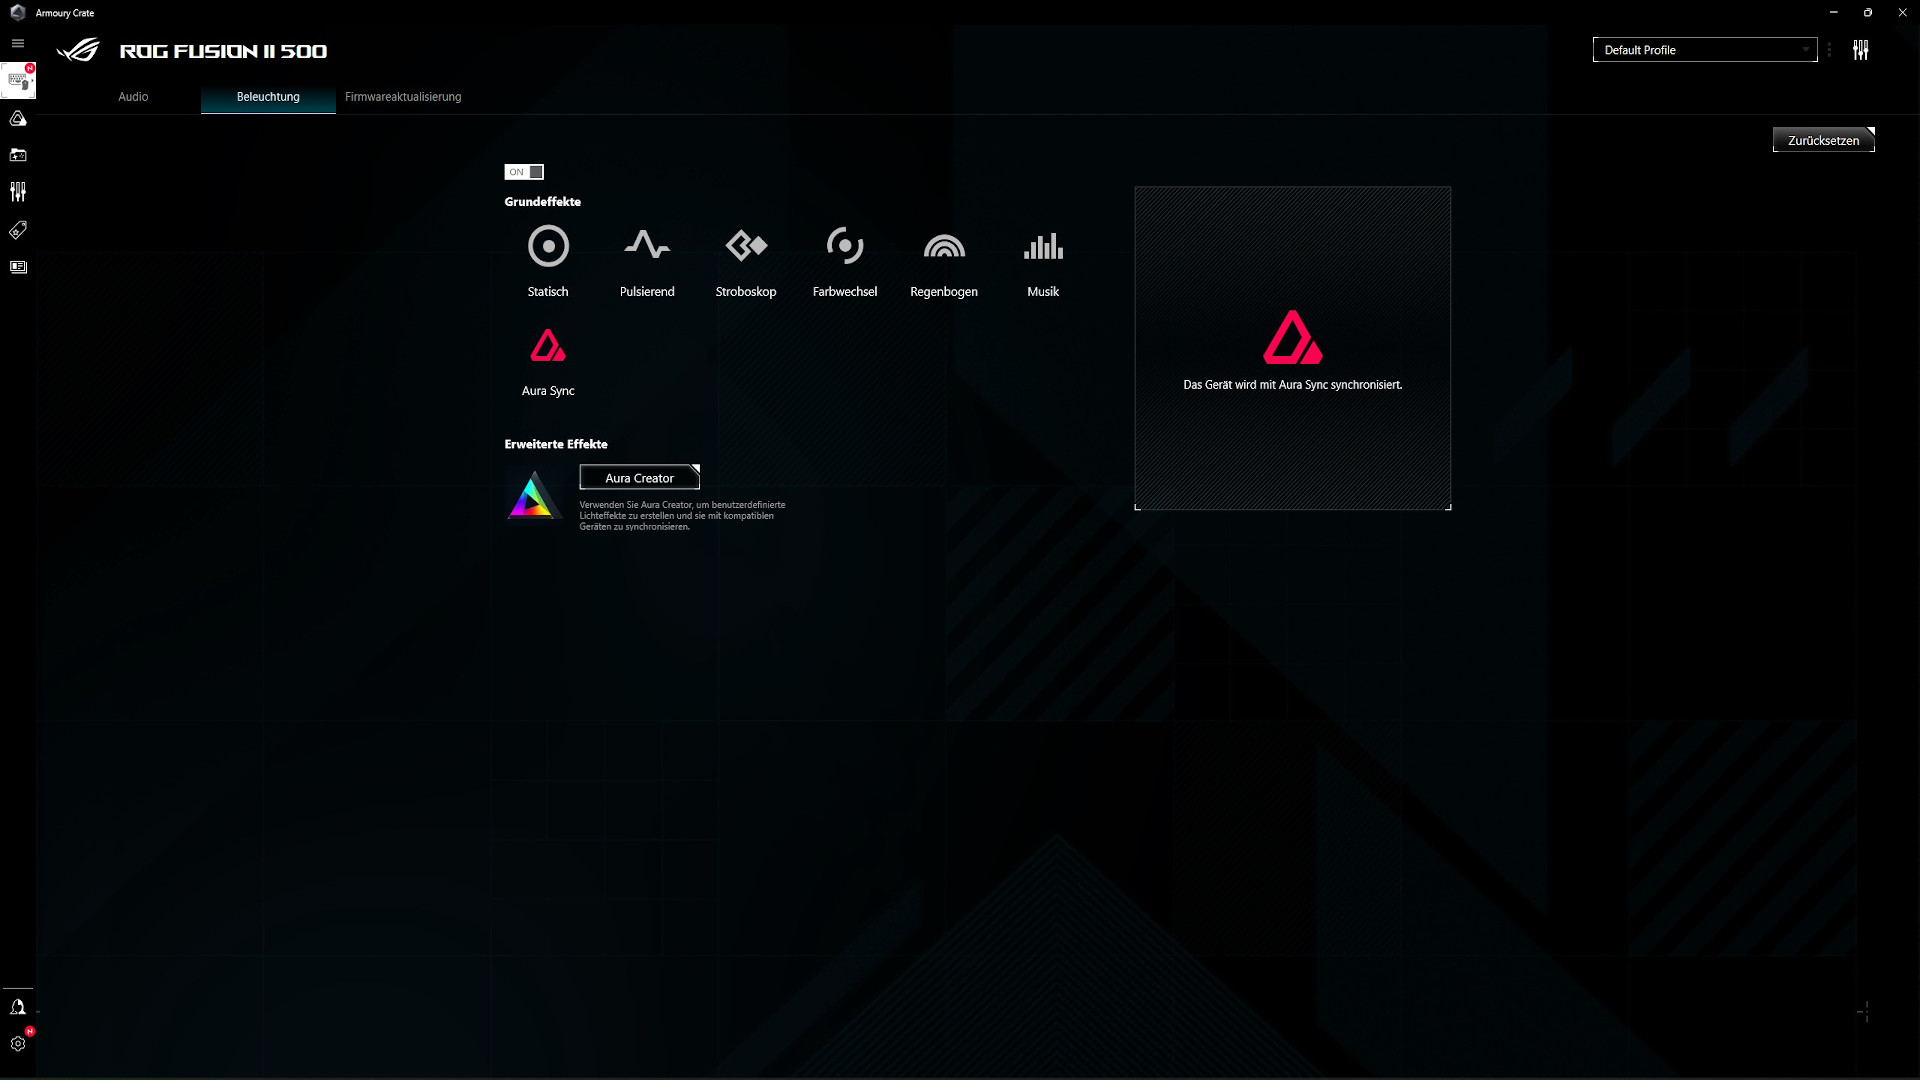Launch Aura Creator
The height and width of the screenshot is (1080, 1920).
click(639, 477)
